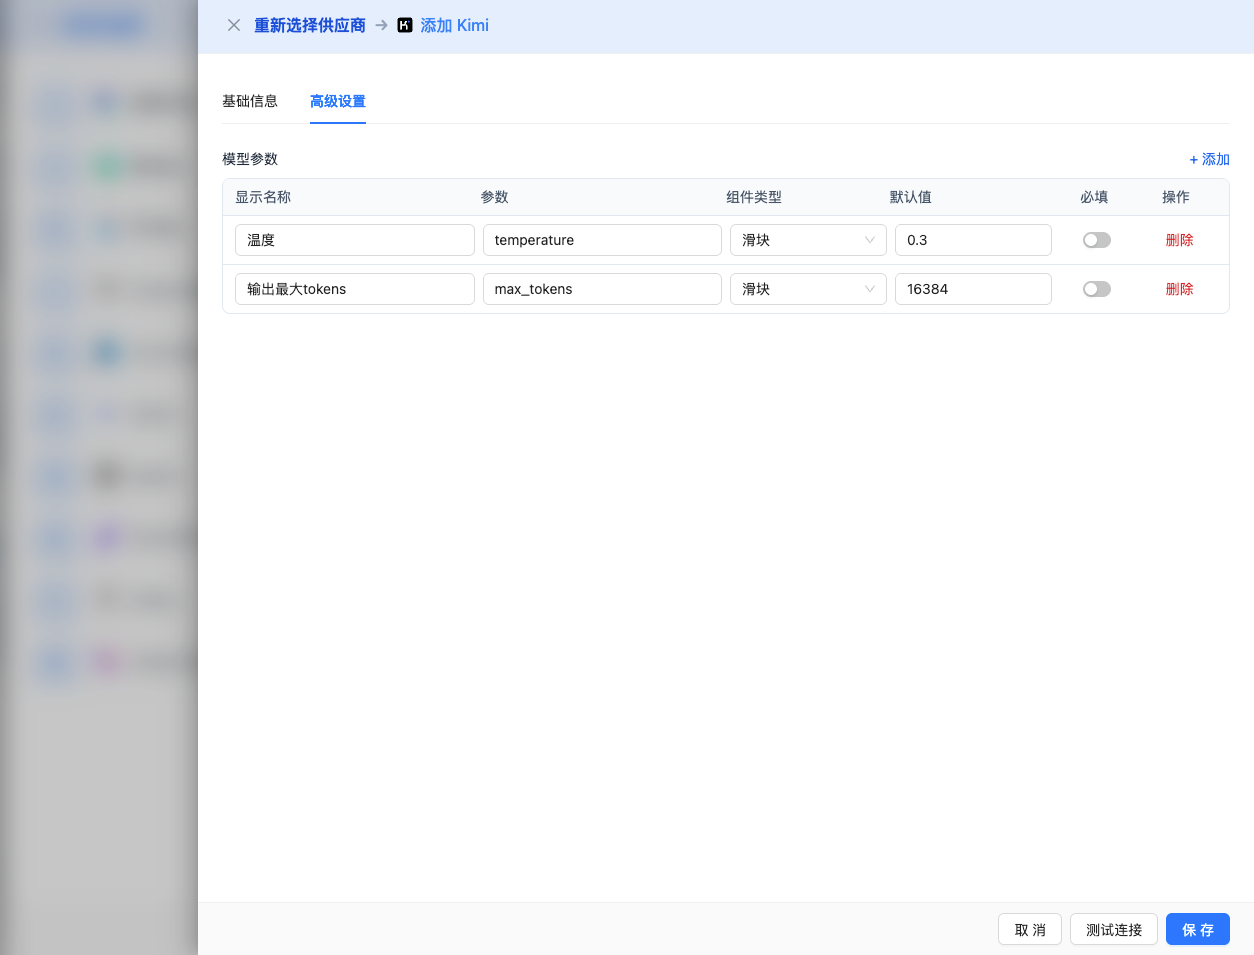Click the arrow between breadcrumb items

pyautogui.click(x=380, y=25)
